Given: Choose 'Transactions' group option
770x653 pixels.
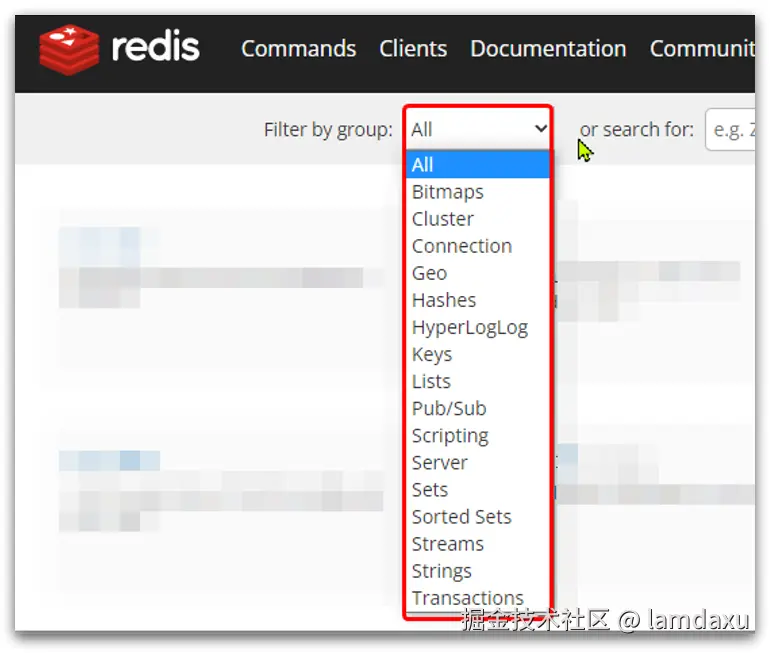Looking at the screenshot, I should pyautogui.click(x=478, y=598).
